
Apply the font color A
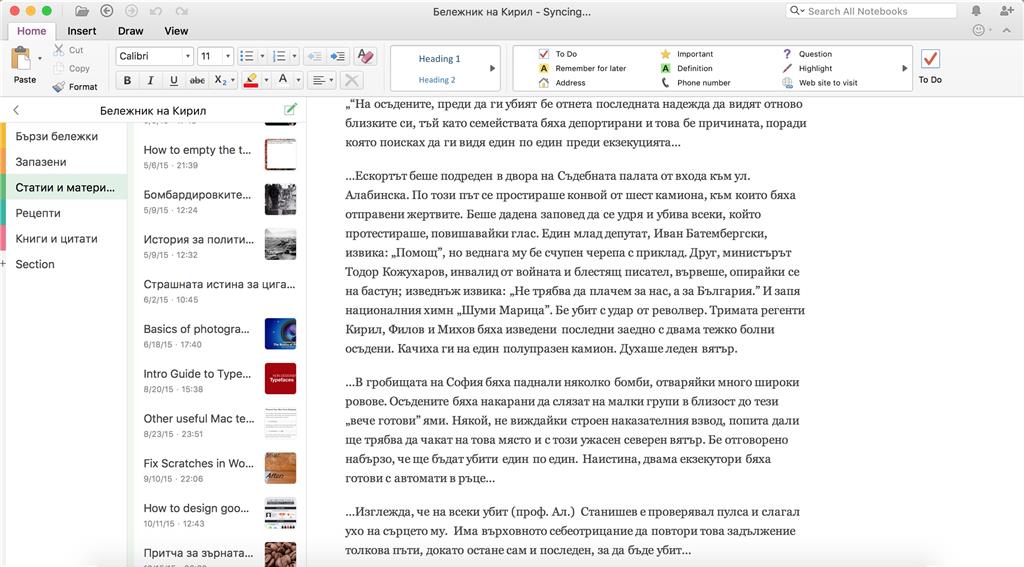pos(283,80)
